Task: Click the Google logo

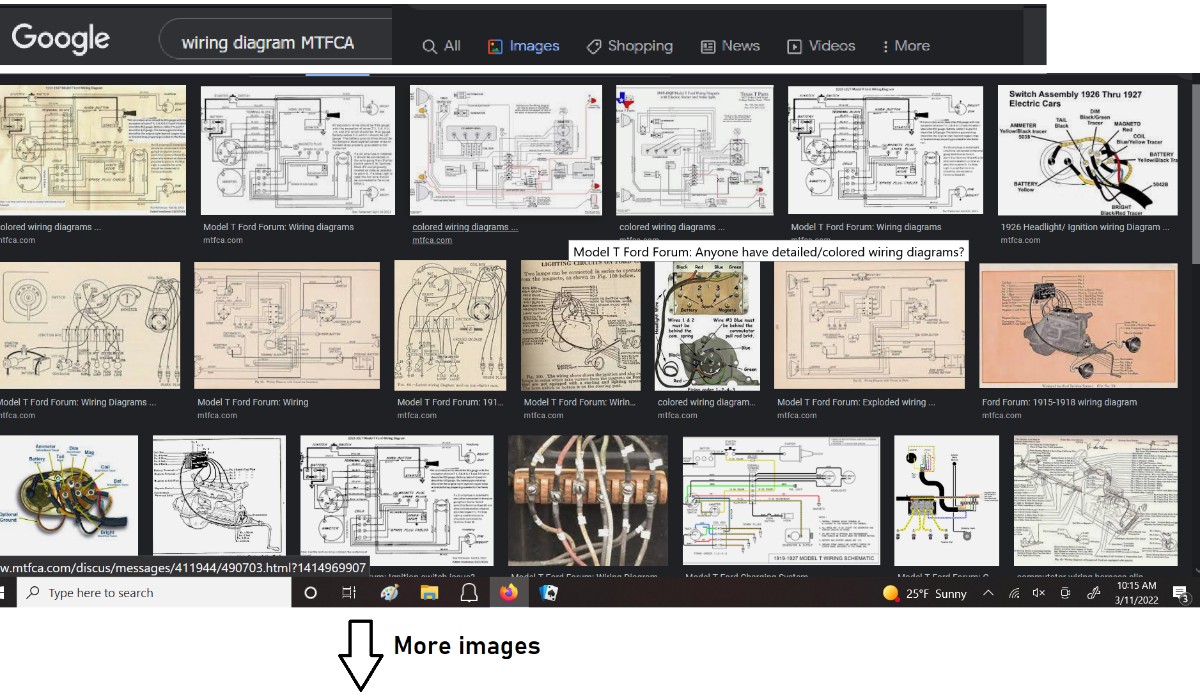Action: 60,39
